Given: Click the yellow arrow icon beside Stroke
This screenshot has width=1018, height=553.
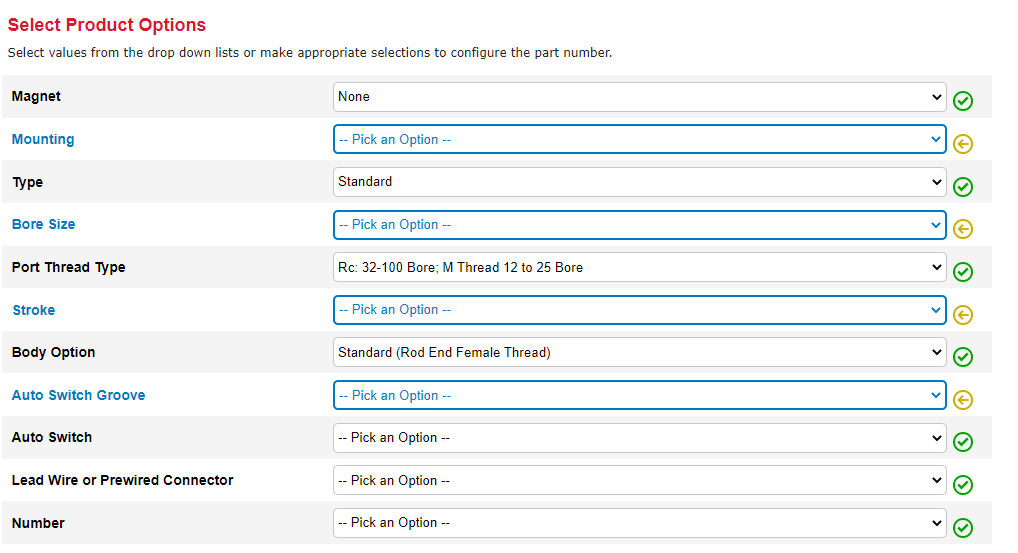Looking at the screenshot, I should point(963,314).
